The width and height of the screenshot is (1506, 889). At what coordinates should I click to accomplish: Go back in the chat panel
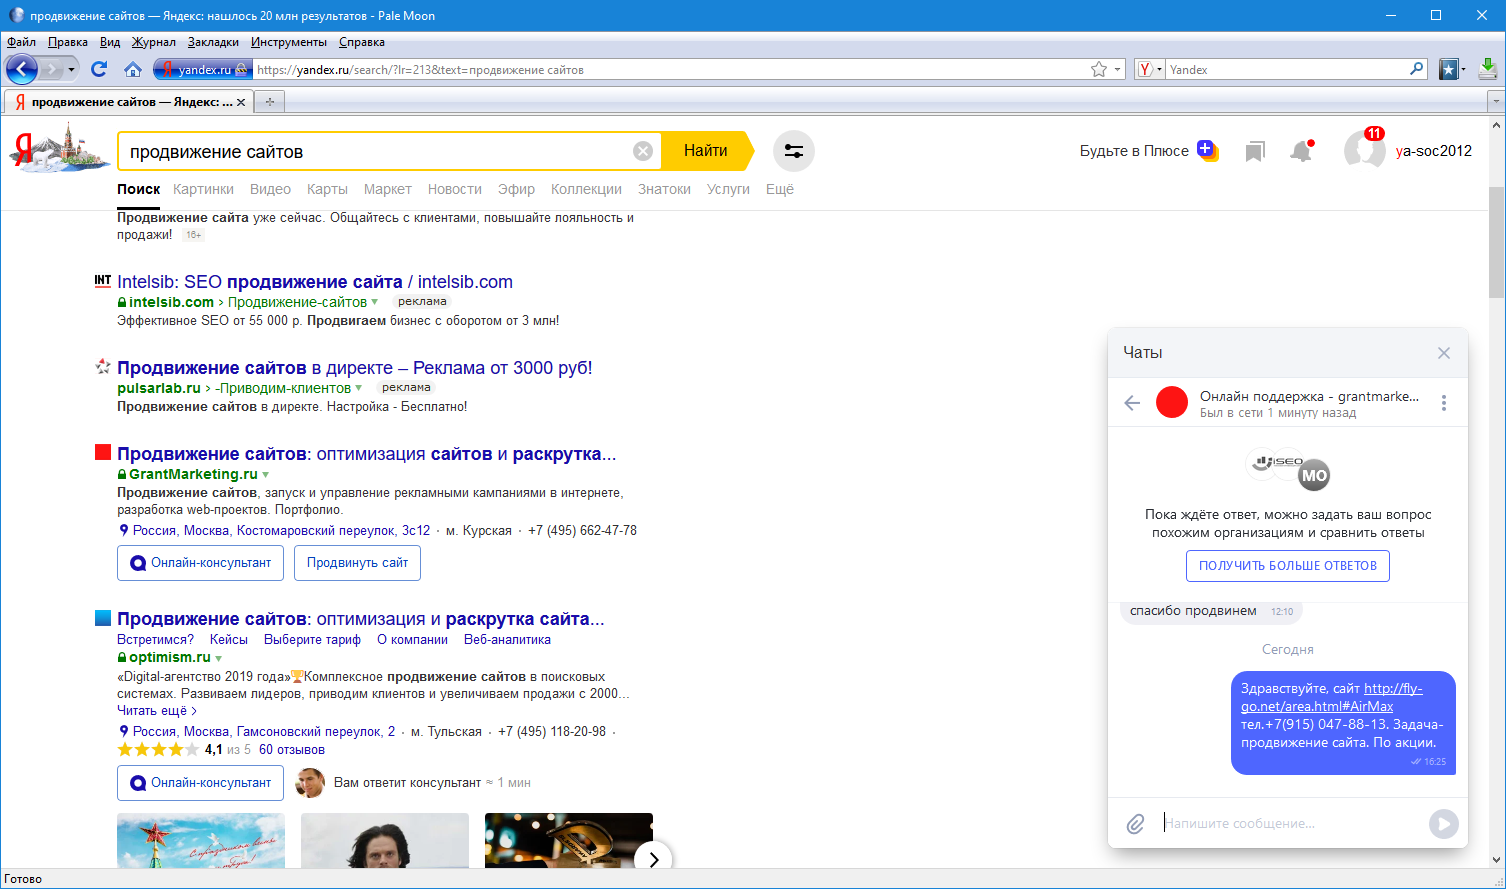click(x=1132, y=403)
